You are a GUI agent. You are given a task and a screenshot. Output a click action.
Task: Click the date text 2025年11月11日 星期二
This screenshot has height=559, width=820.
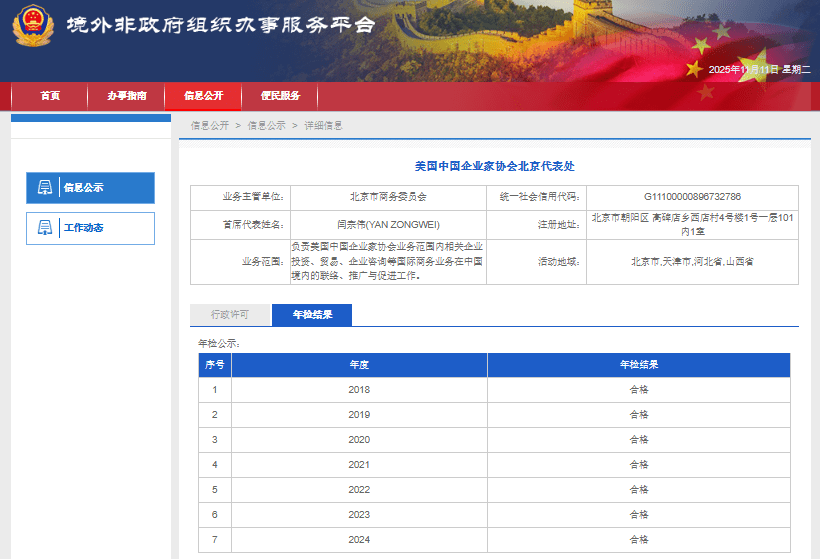tap(759, 70)
